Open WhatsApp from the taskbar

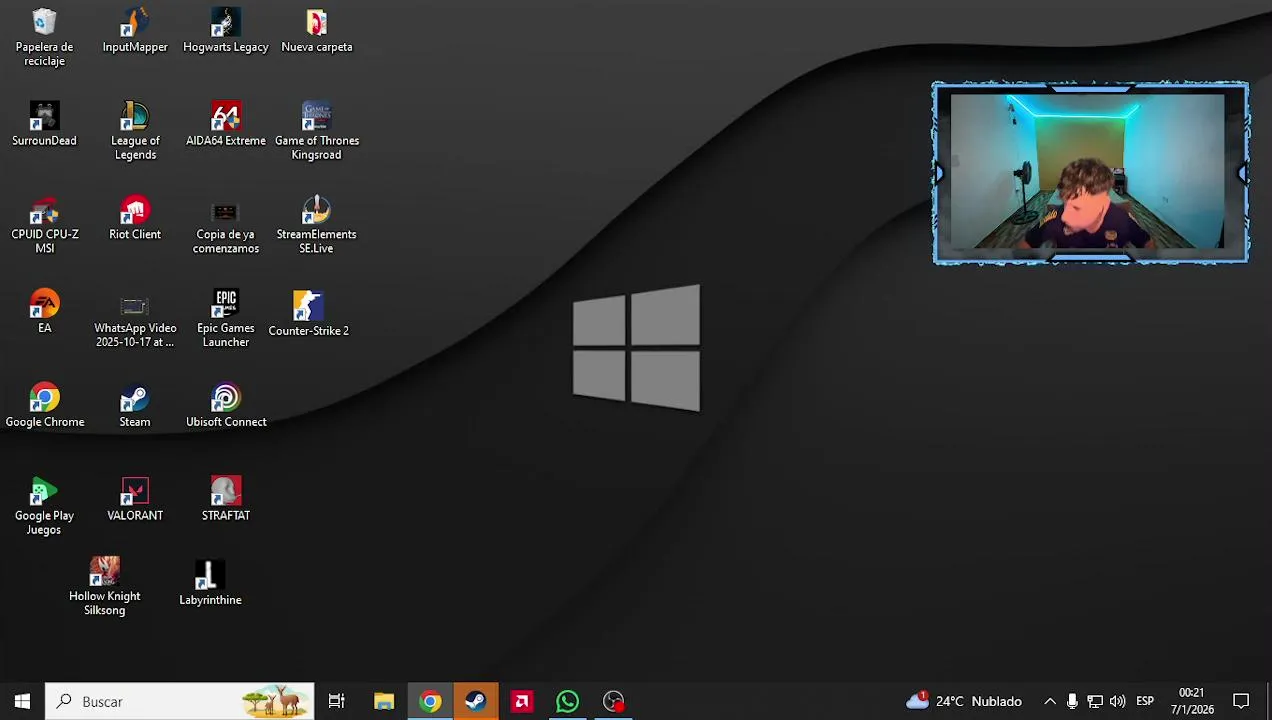pos(568,701)
